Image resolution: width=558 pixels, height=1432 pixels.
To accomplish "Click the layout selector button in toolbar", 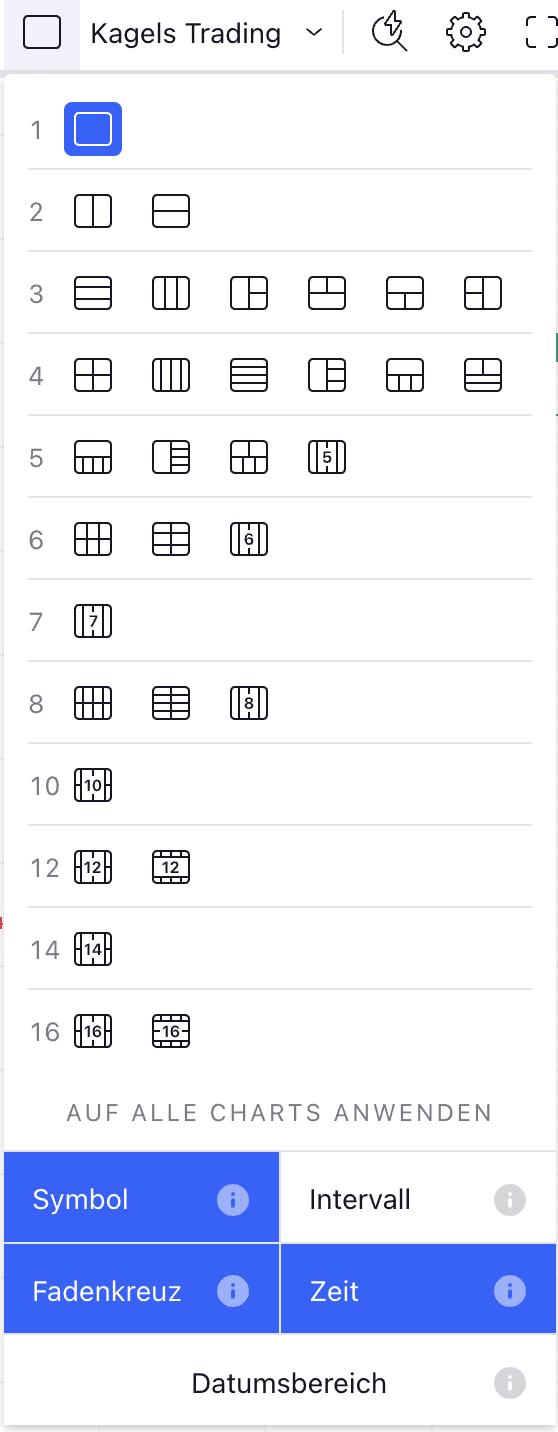I will tap(41, 33).
